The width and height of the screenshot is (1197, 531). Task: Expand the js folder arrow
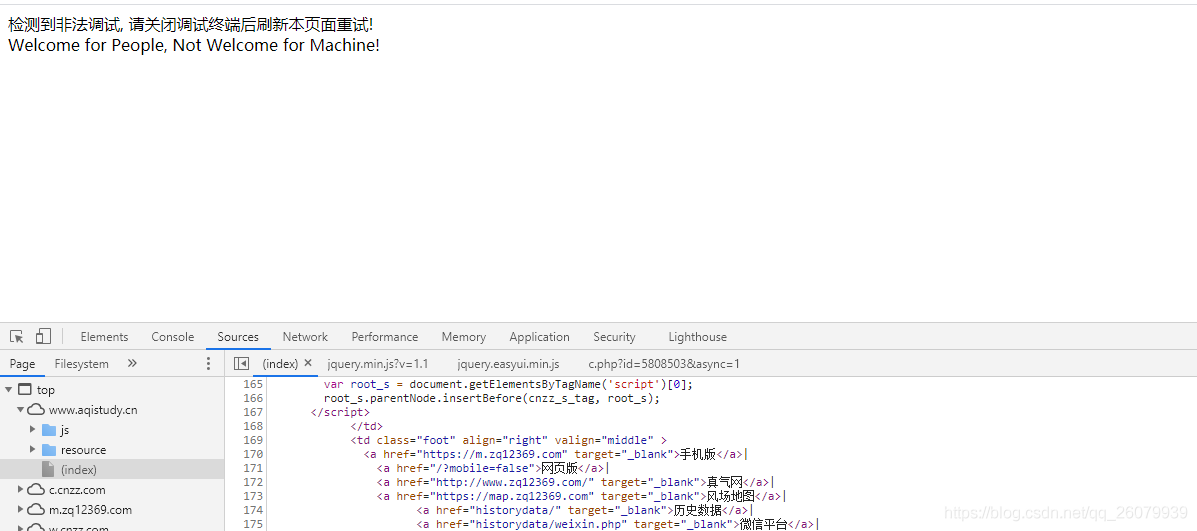click(33, 430)
